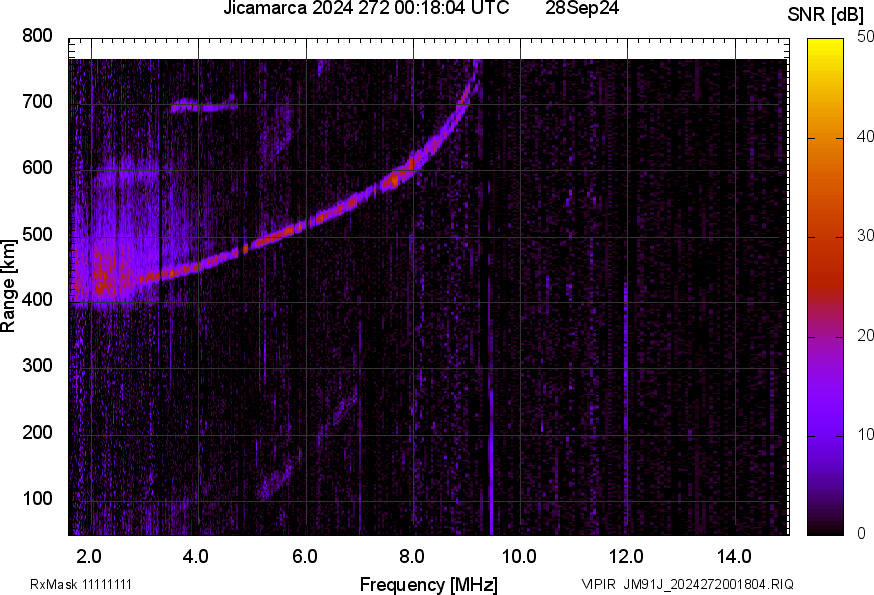874x595 pixels.
Task: Click the 8.0 MHz frequency axis label
Action: click(412, 556)
